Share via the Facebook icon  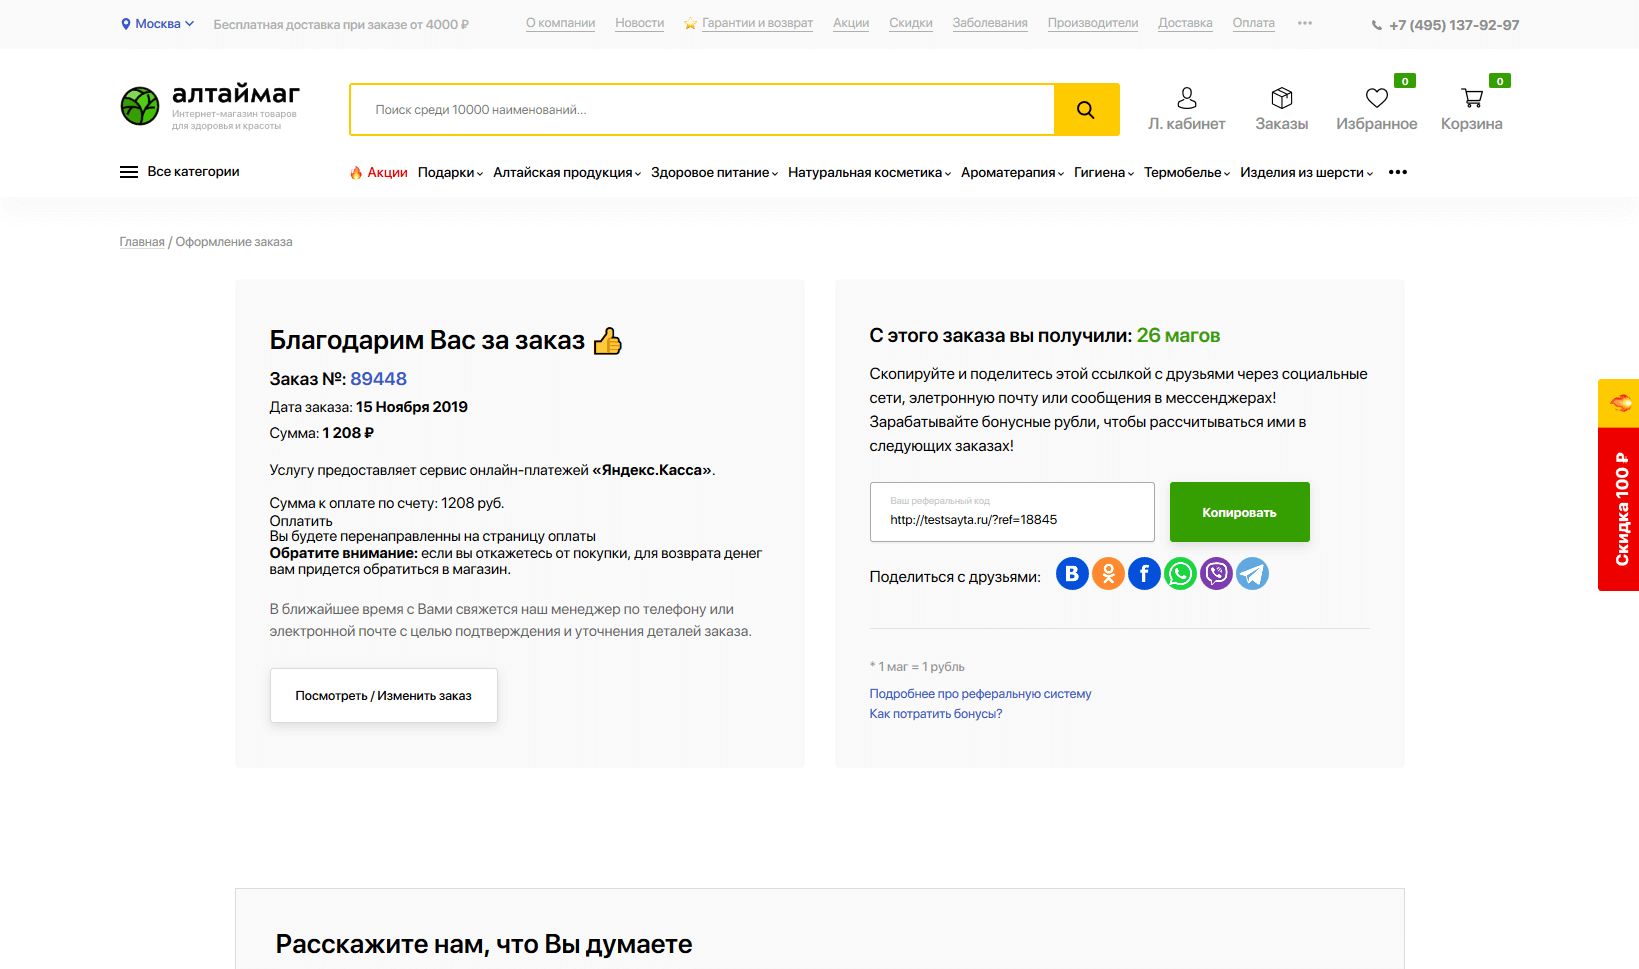click(1144, 574)
